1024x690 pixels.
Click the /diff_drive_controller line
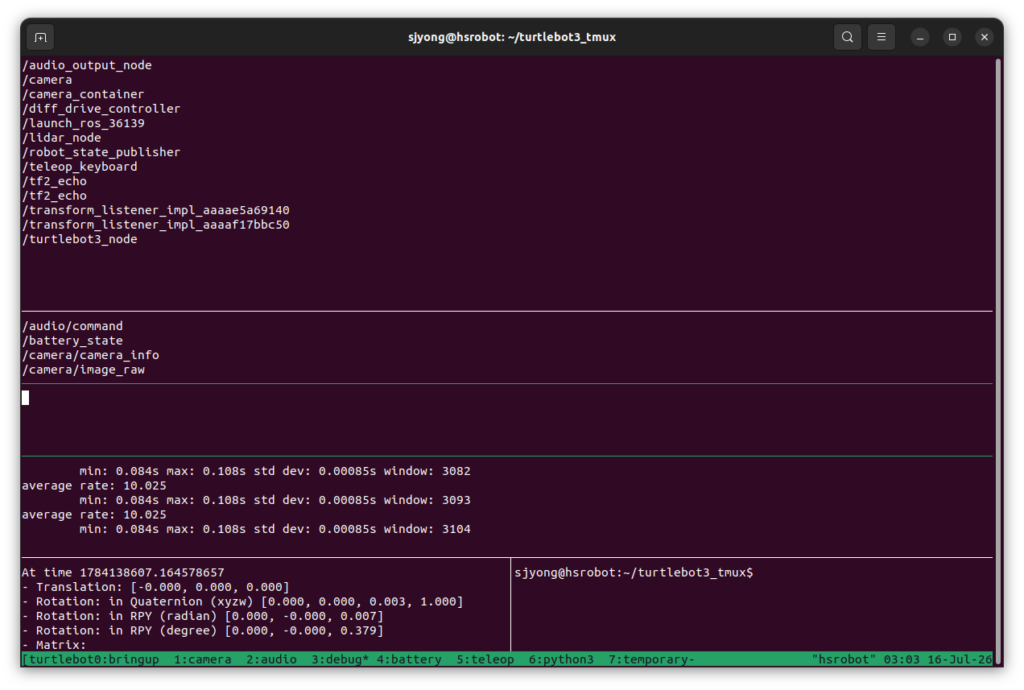101,108
